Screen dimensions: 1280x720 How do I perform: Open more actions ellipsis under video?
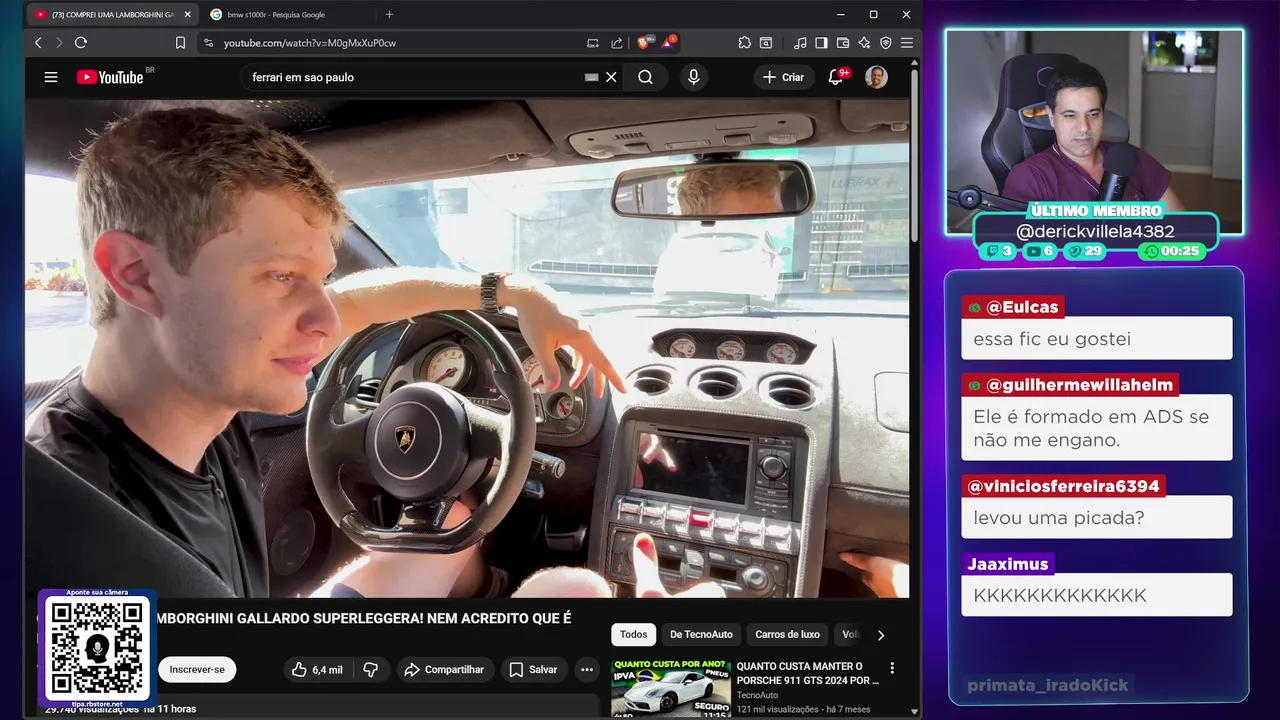[588, 670]
